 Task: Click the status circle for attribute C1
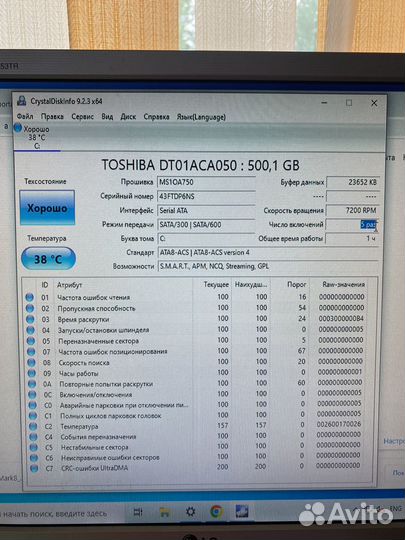pos(33,416)
